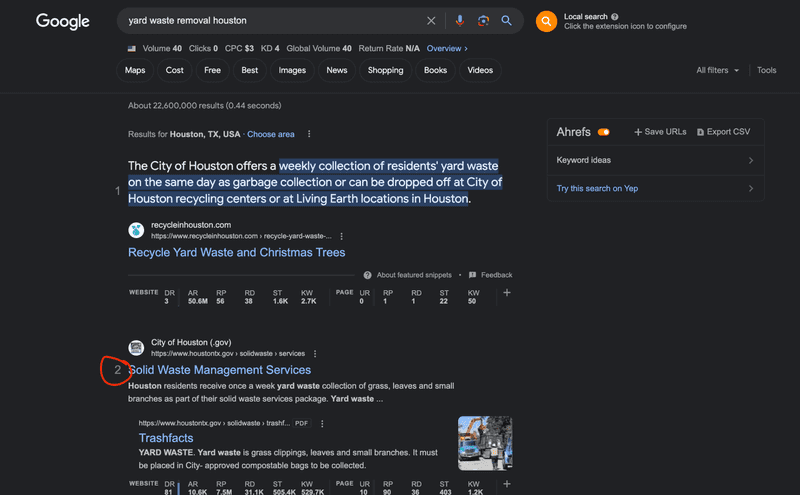The width and height of the screenshot is (800, 495).
Task: Click Save URLs in Ahrefs panel
Action: click(660, 132)
